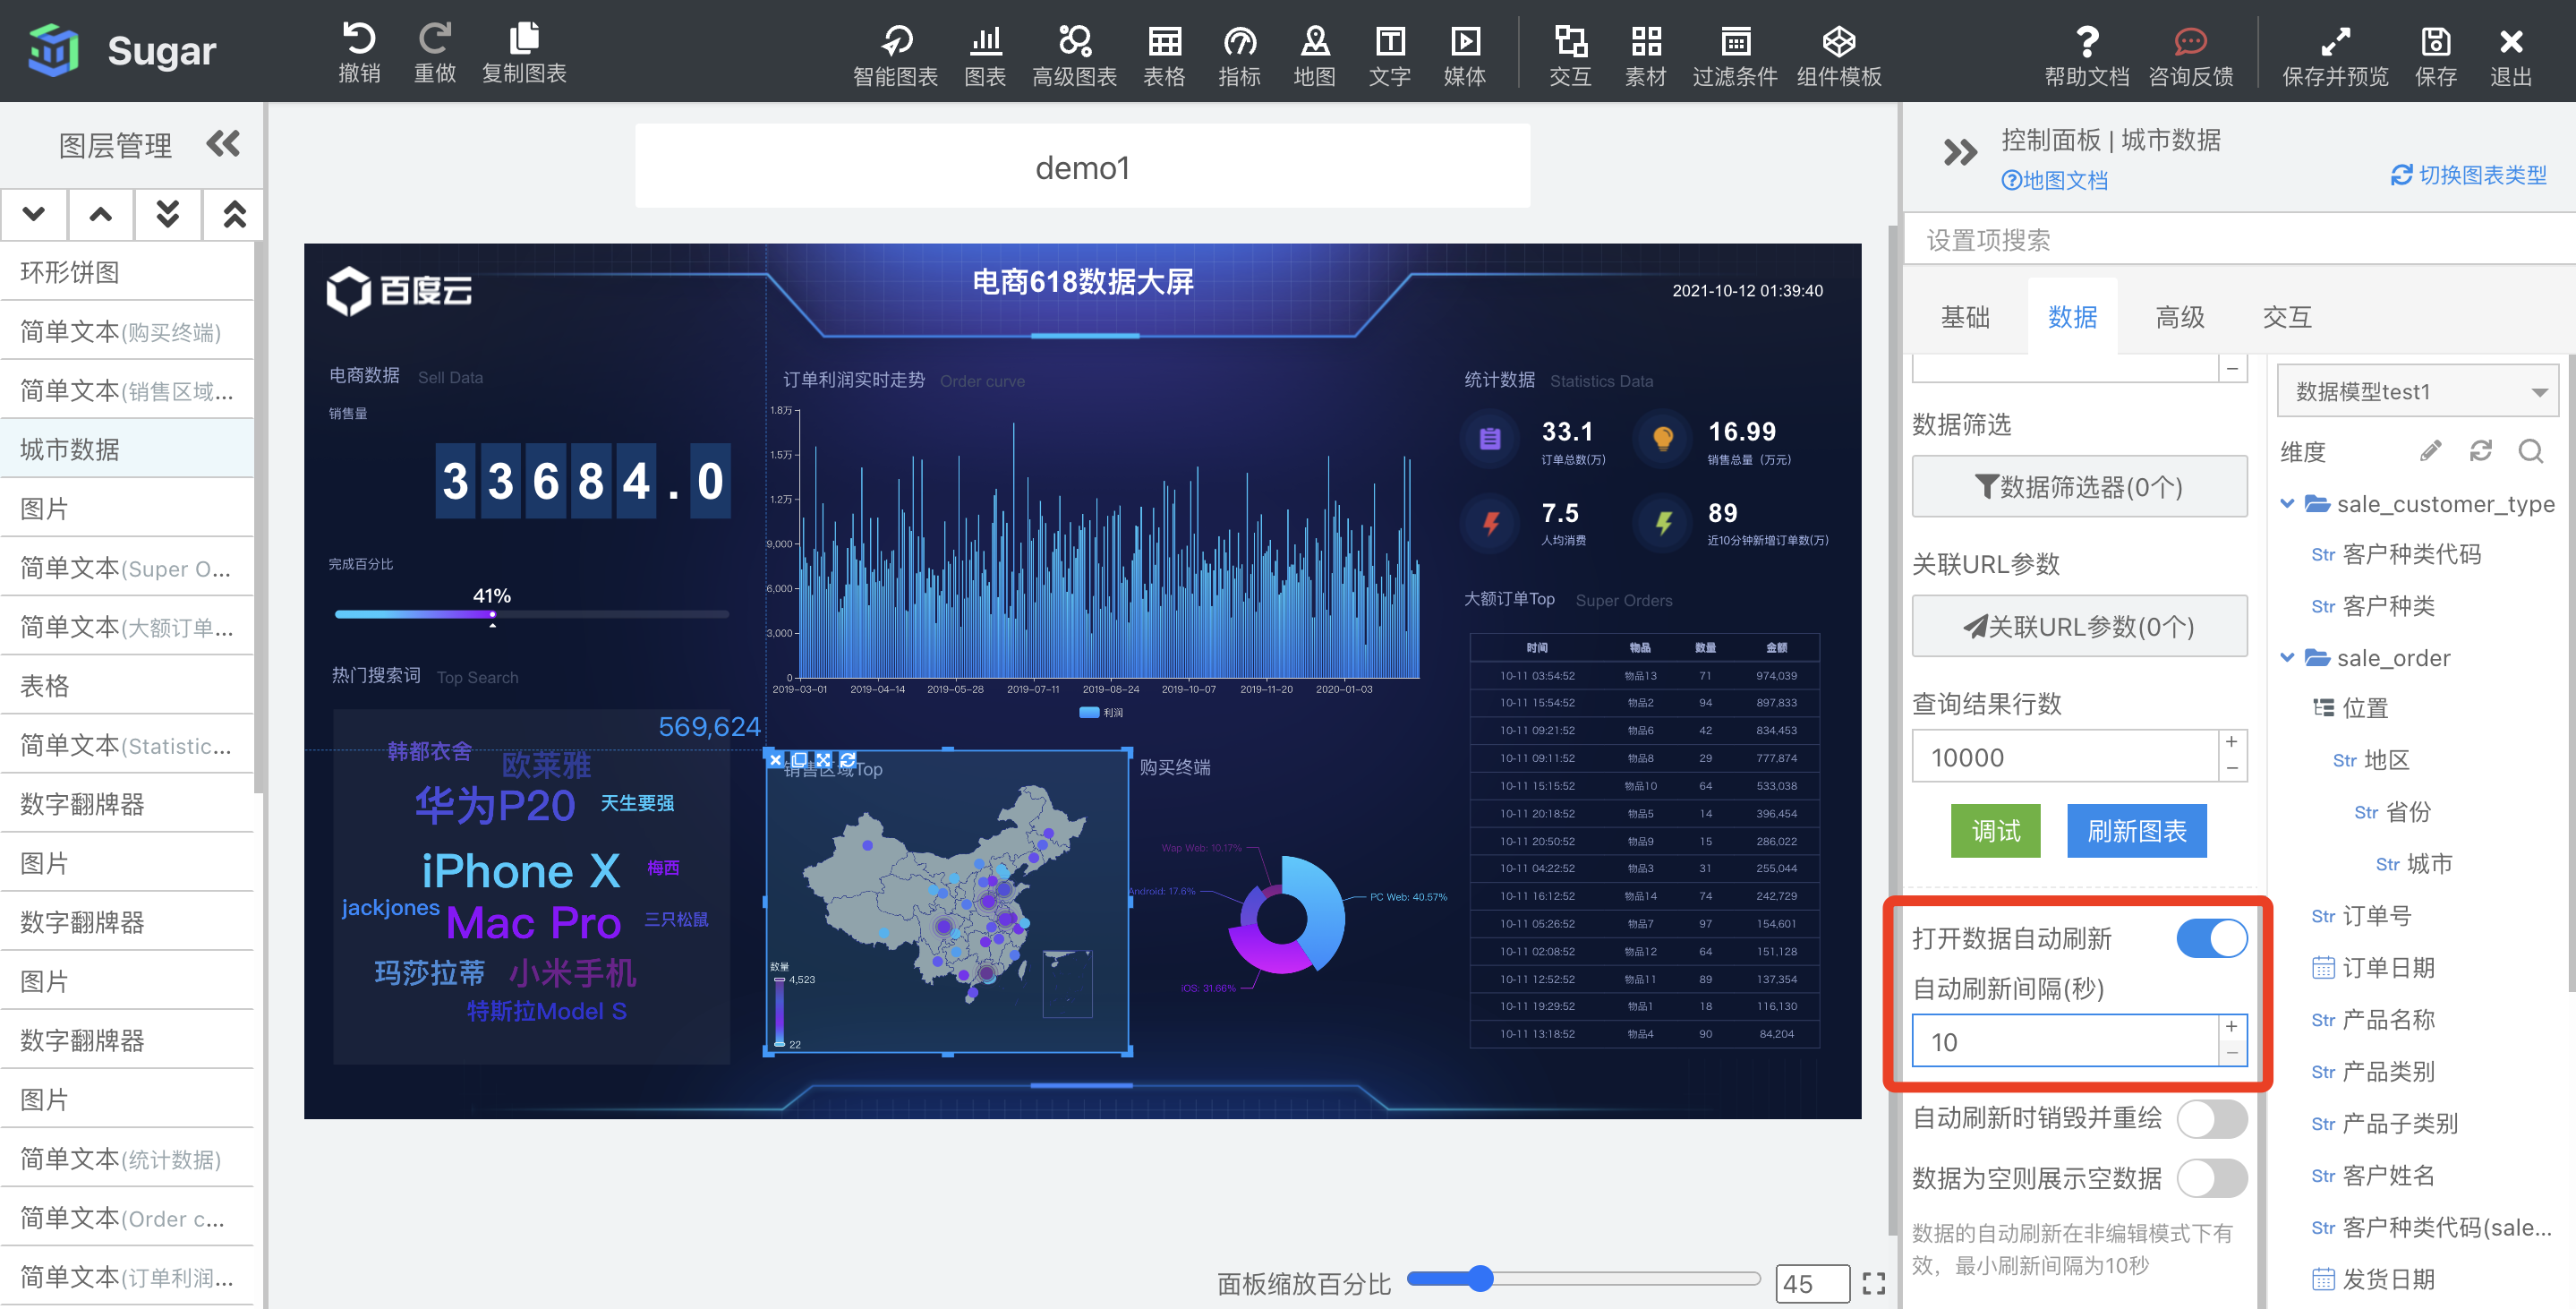Click the 调试 debug button

[1995, 830]
